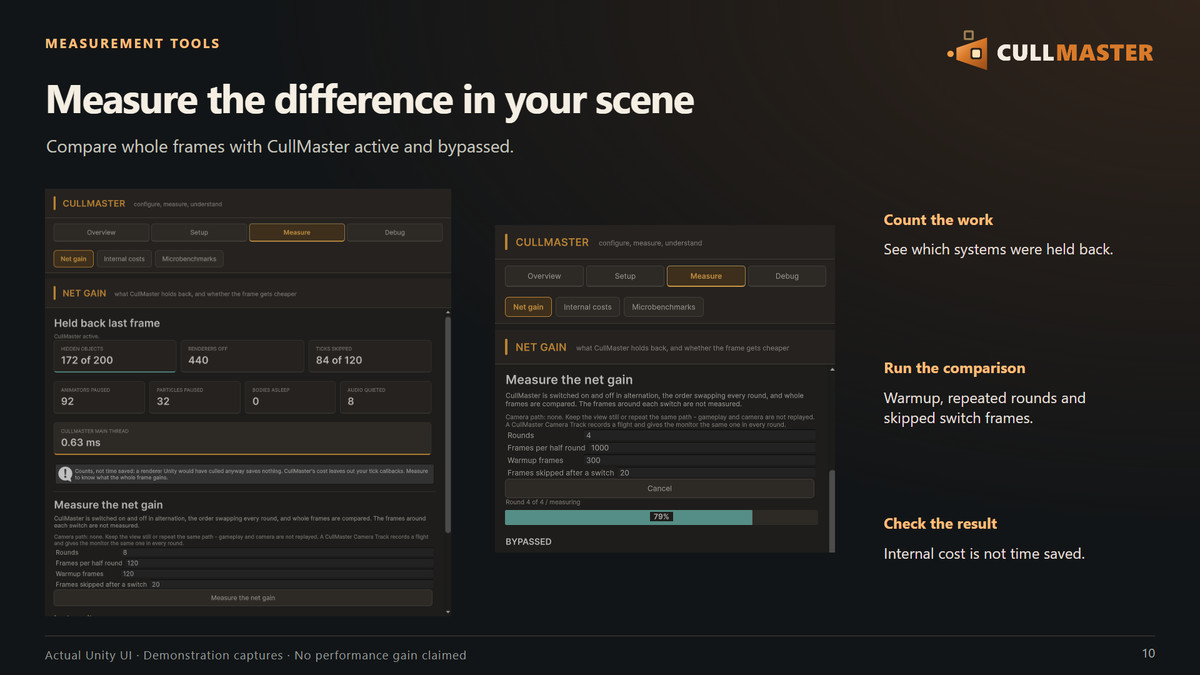Click the left capture's vertical scrollbar thumb
This screenshot has height=675, width=1200.
point(447,426)
